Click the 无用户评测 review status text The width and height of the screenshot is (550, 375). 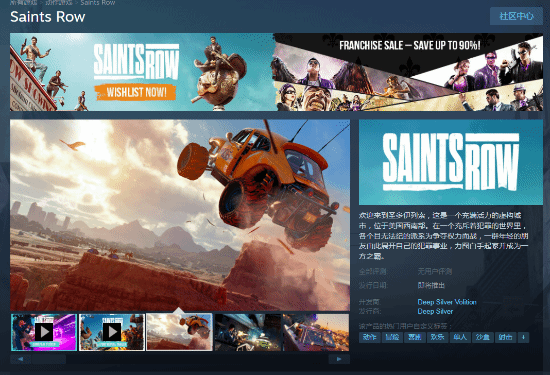point(435,271)
